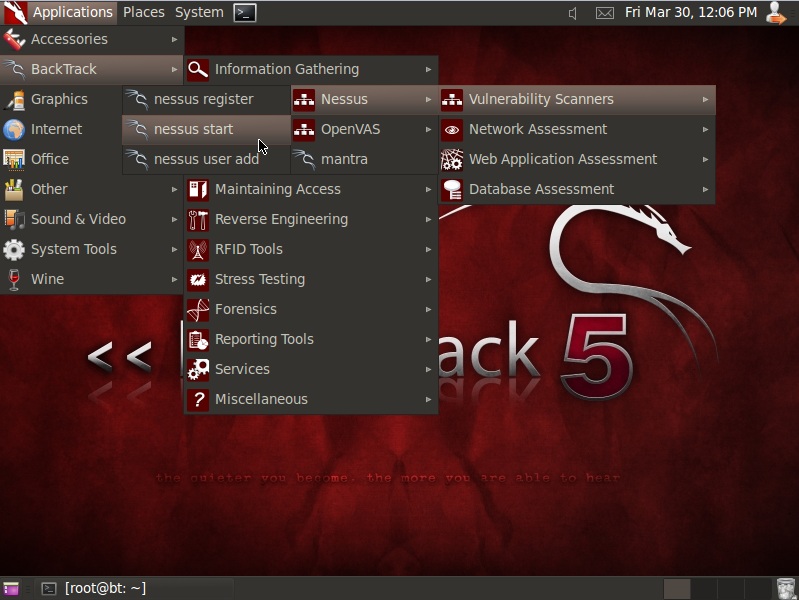Launch mantra from the menu

[x=364, y=160]
